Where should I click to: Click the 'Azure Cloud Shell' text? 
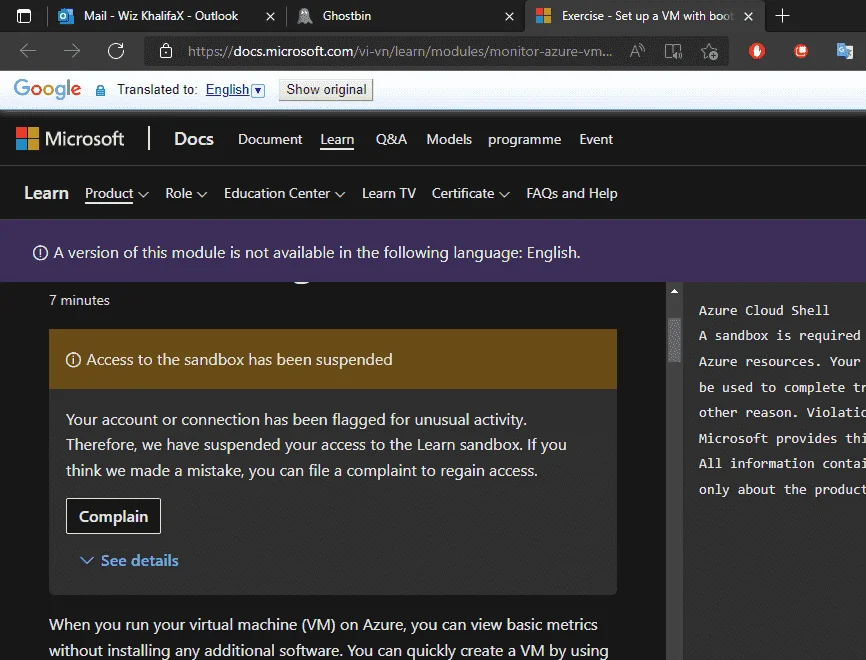coord(764,310)
